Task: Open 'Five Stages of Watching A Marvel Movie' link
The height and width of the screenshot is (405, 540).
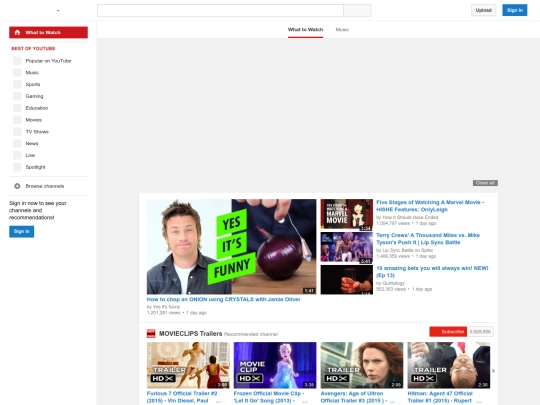Action: 430,206
